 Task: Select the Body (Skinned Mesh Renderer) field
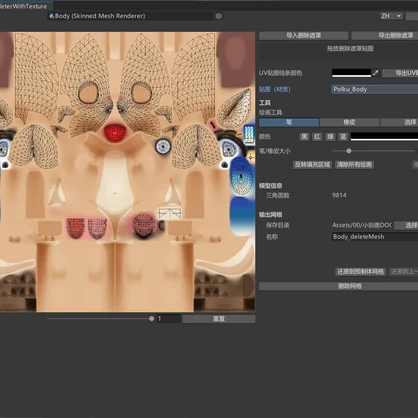click(131, 16)
